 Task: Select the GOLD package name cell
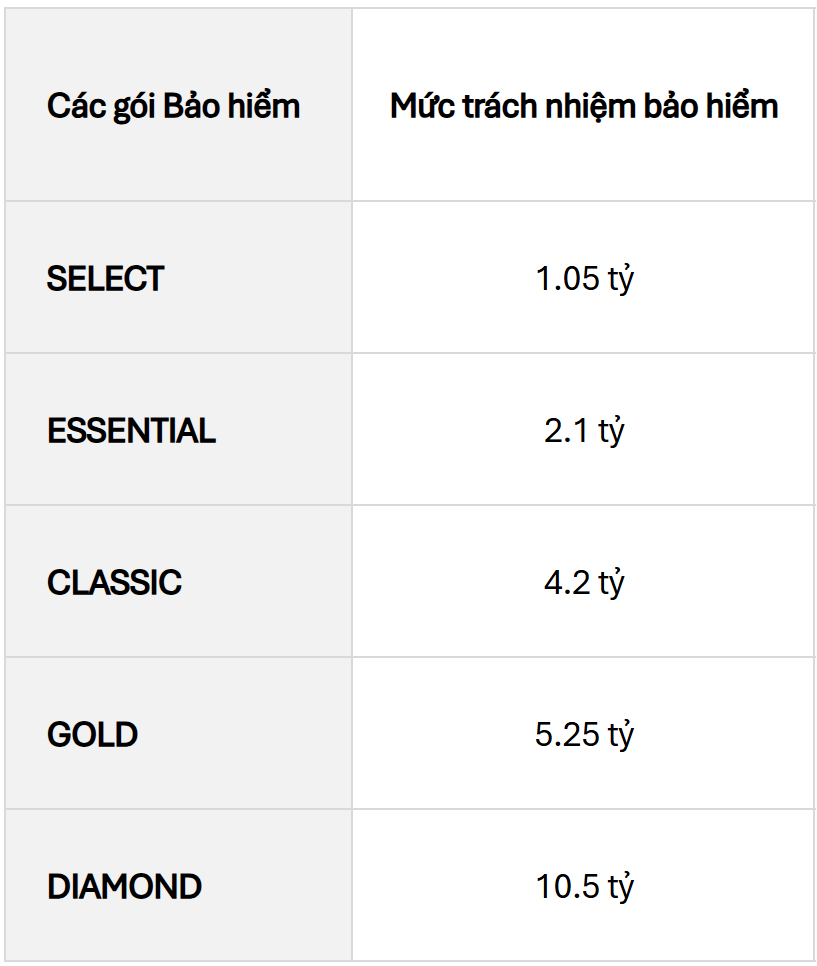92,735
